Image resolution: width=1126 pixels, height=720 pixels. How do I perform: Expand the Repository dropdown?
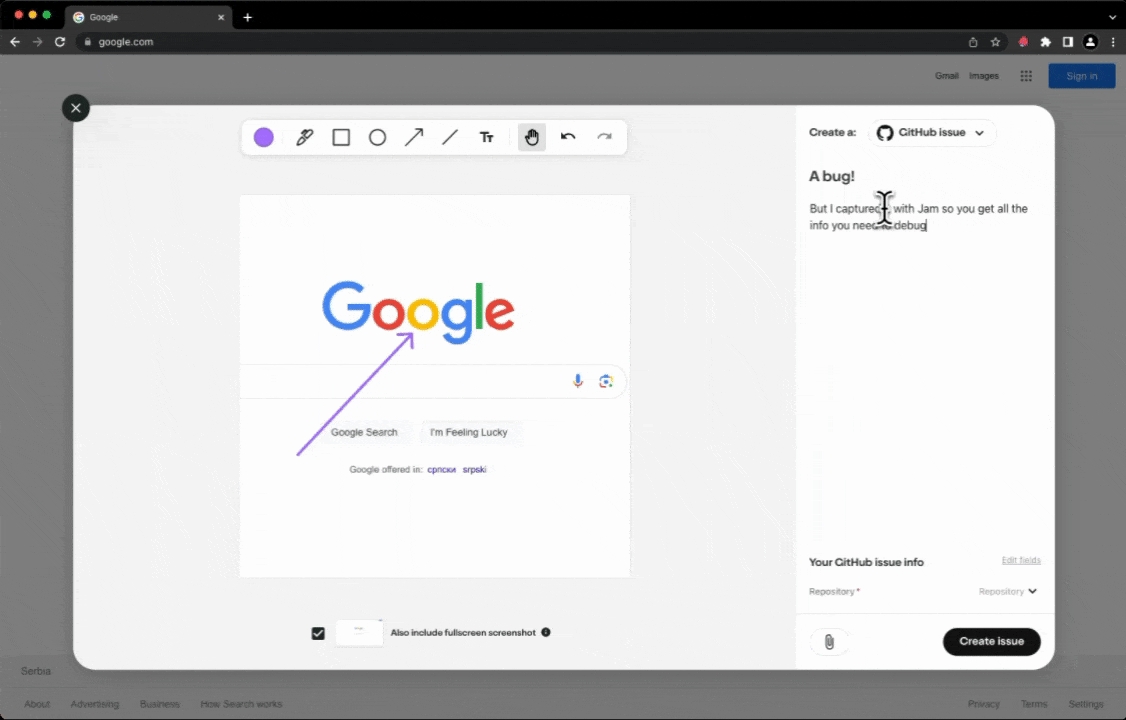1007,592
